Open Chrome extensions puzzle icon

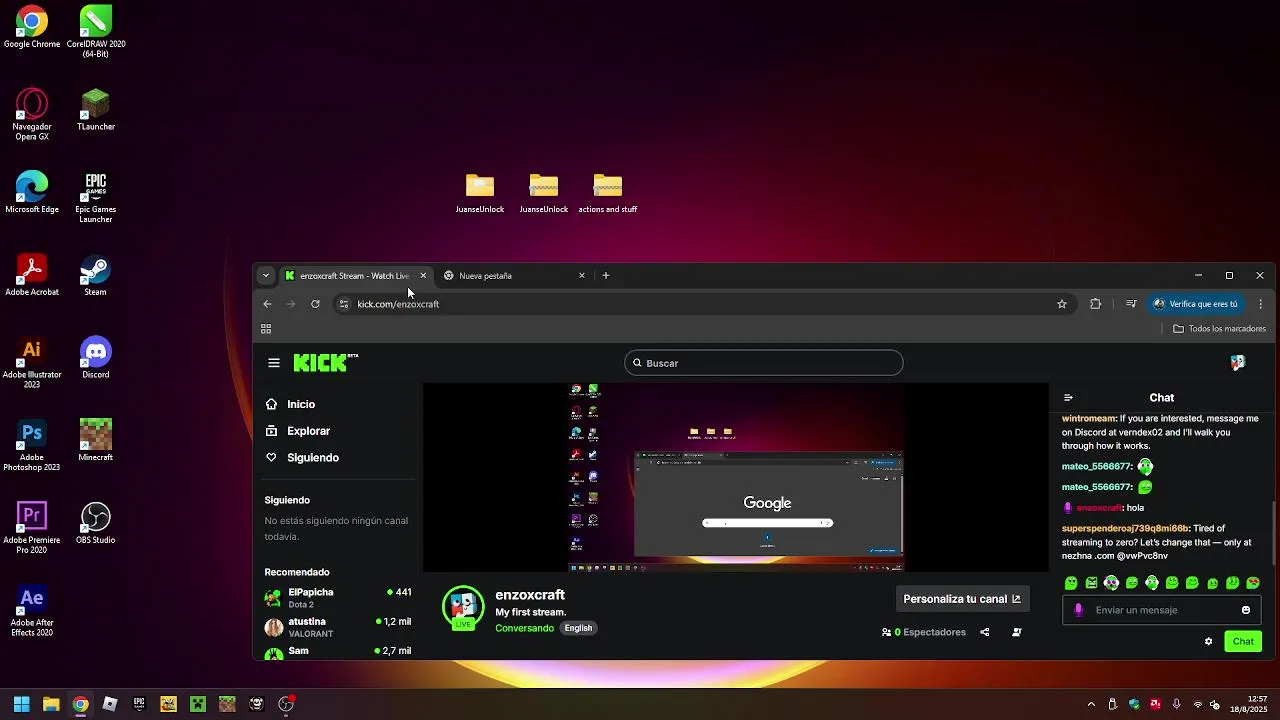pos(1096,304)
